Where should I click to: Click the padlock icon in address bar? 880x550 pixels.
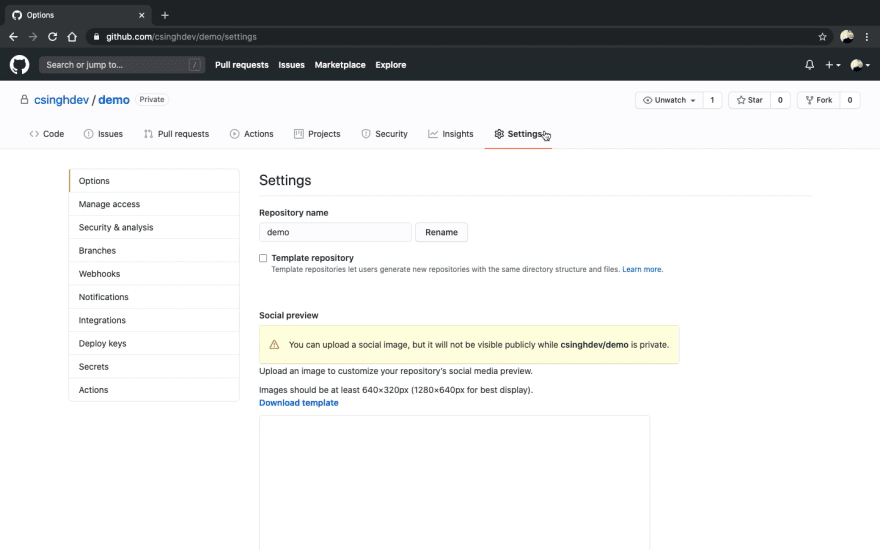[x=96, y=36]
